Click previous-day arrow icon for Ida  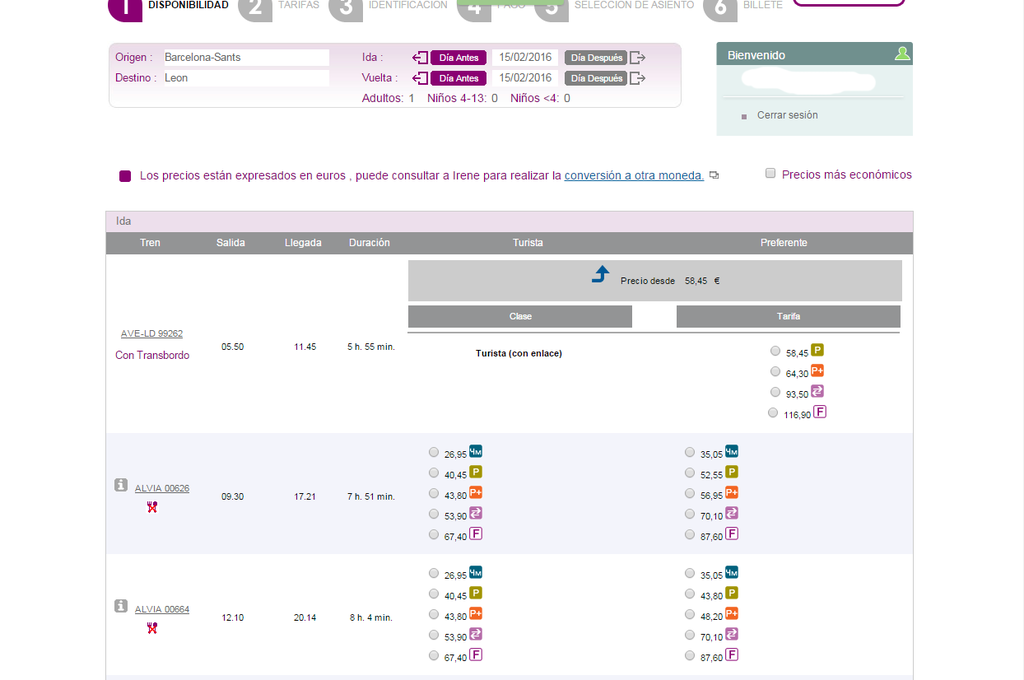tap(420, 57)
